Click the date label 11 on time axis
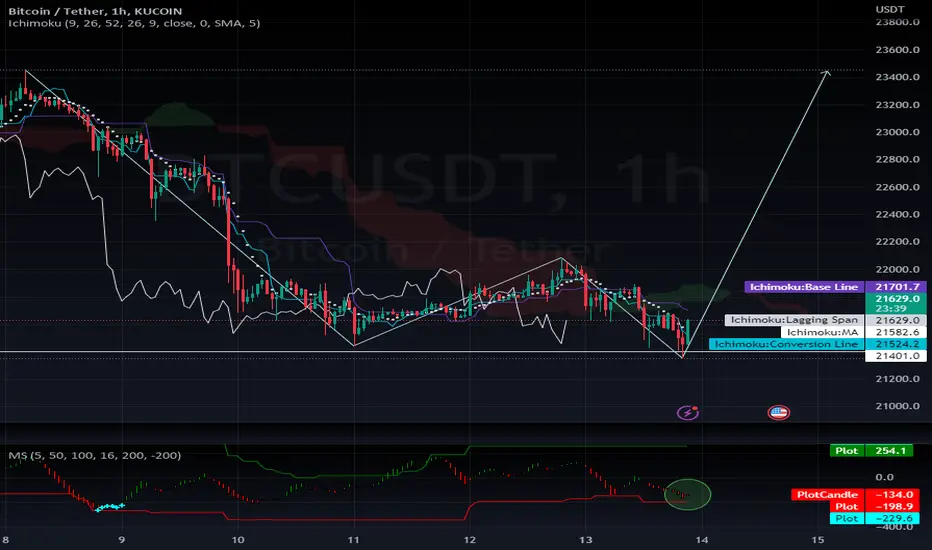Image resolution: width=932 pixels, height=550 pixels. click(354, 540)
